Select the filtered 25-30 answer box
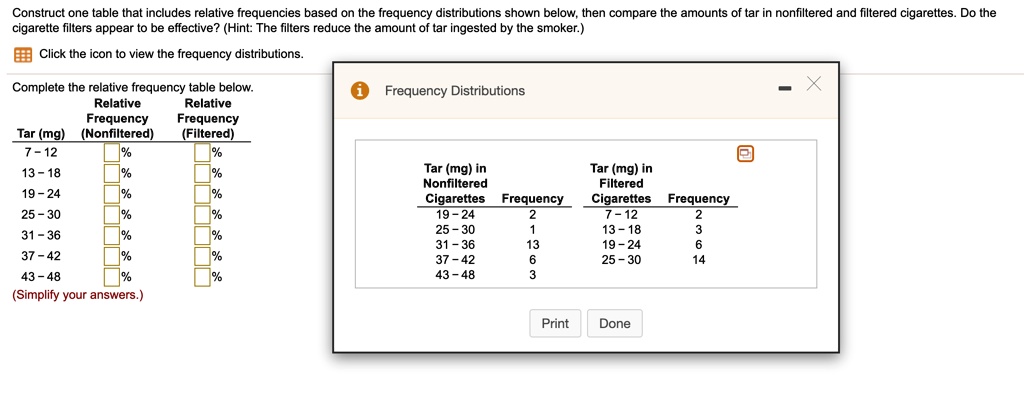 coord(202,214)
